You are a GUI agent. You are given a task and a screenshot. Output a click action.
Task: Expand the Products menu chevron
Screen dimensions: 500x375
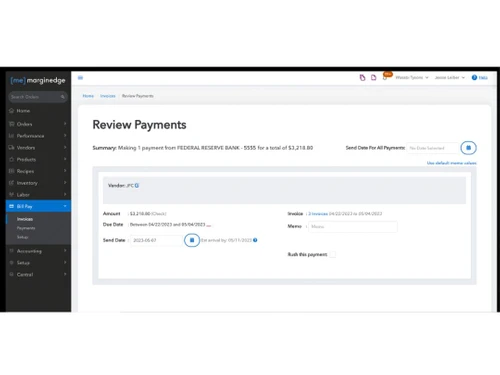pos(65,159)
